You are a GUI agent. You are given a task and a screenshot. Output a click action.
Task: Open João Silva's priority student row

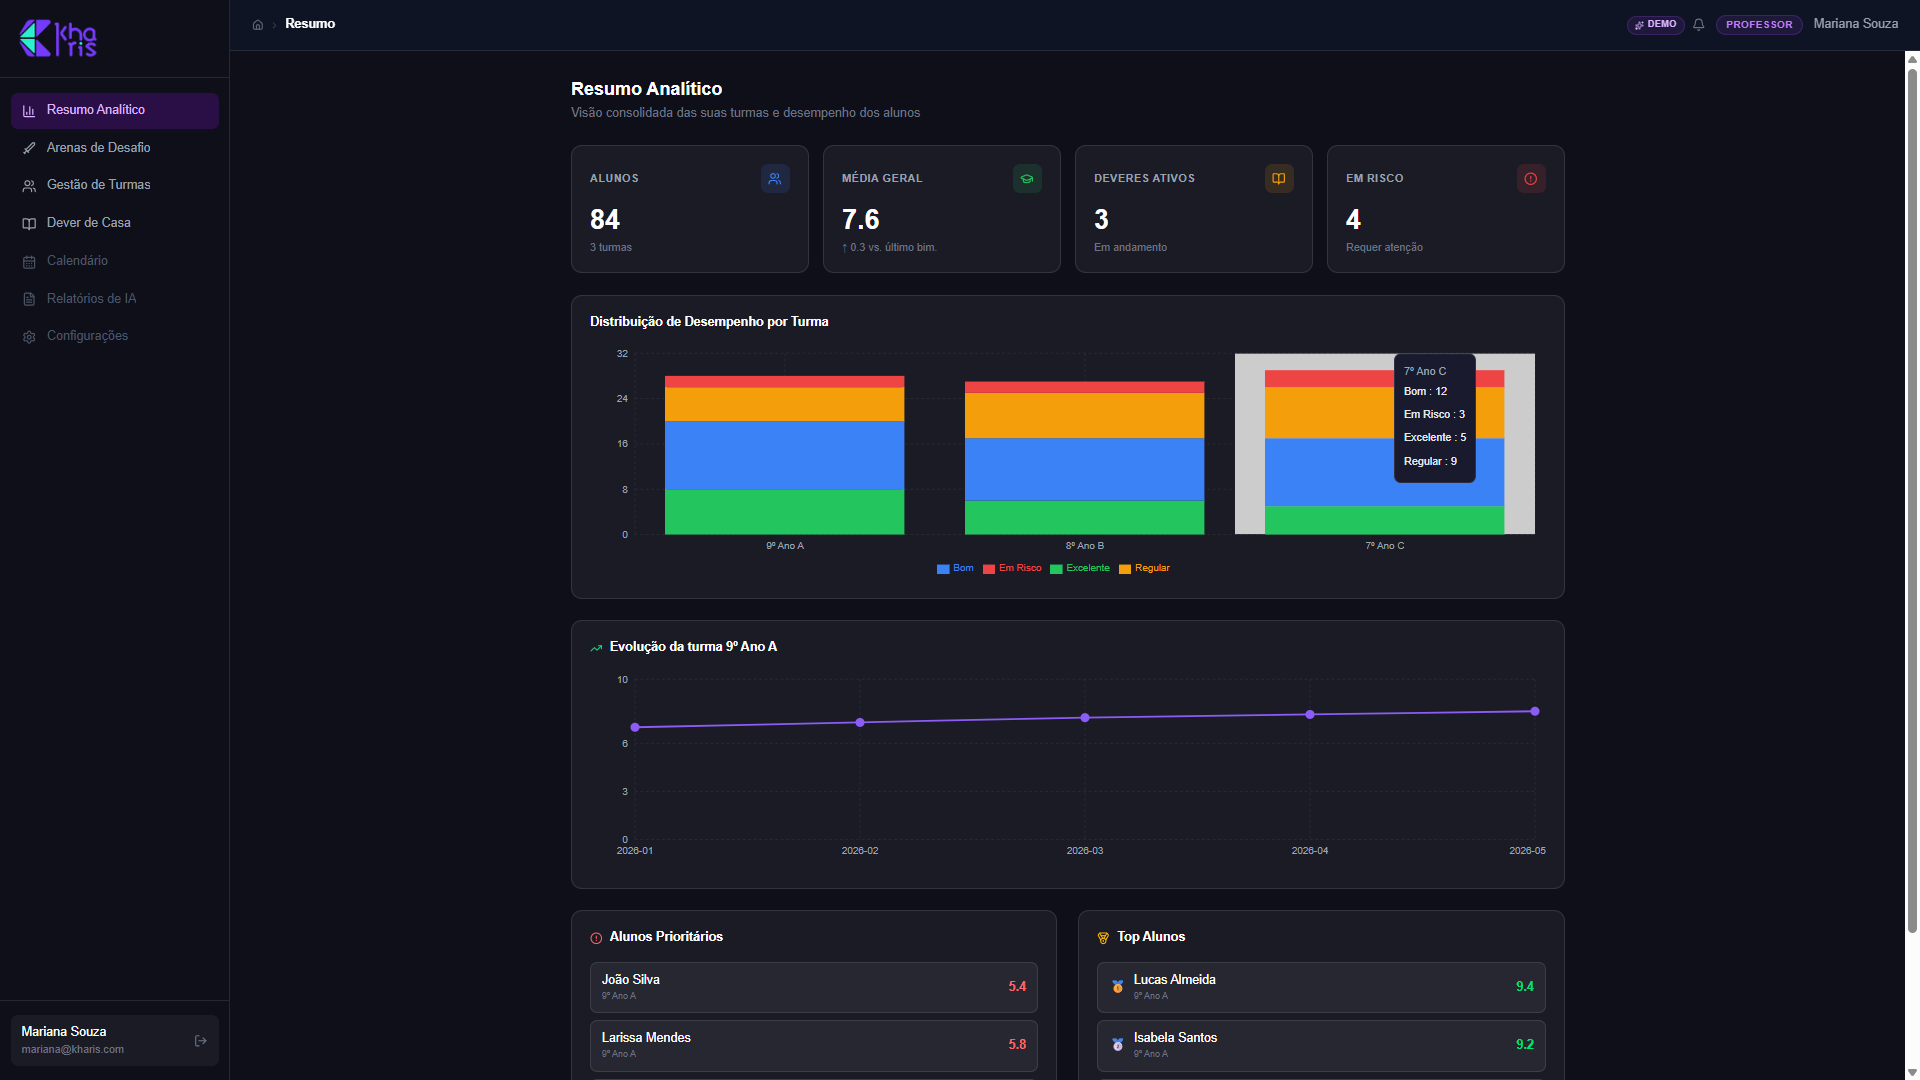(814, 987)
